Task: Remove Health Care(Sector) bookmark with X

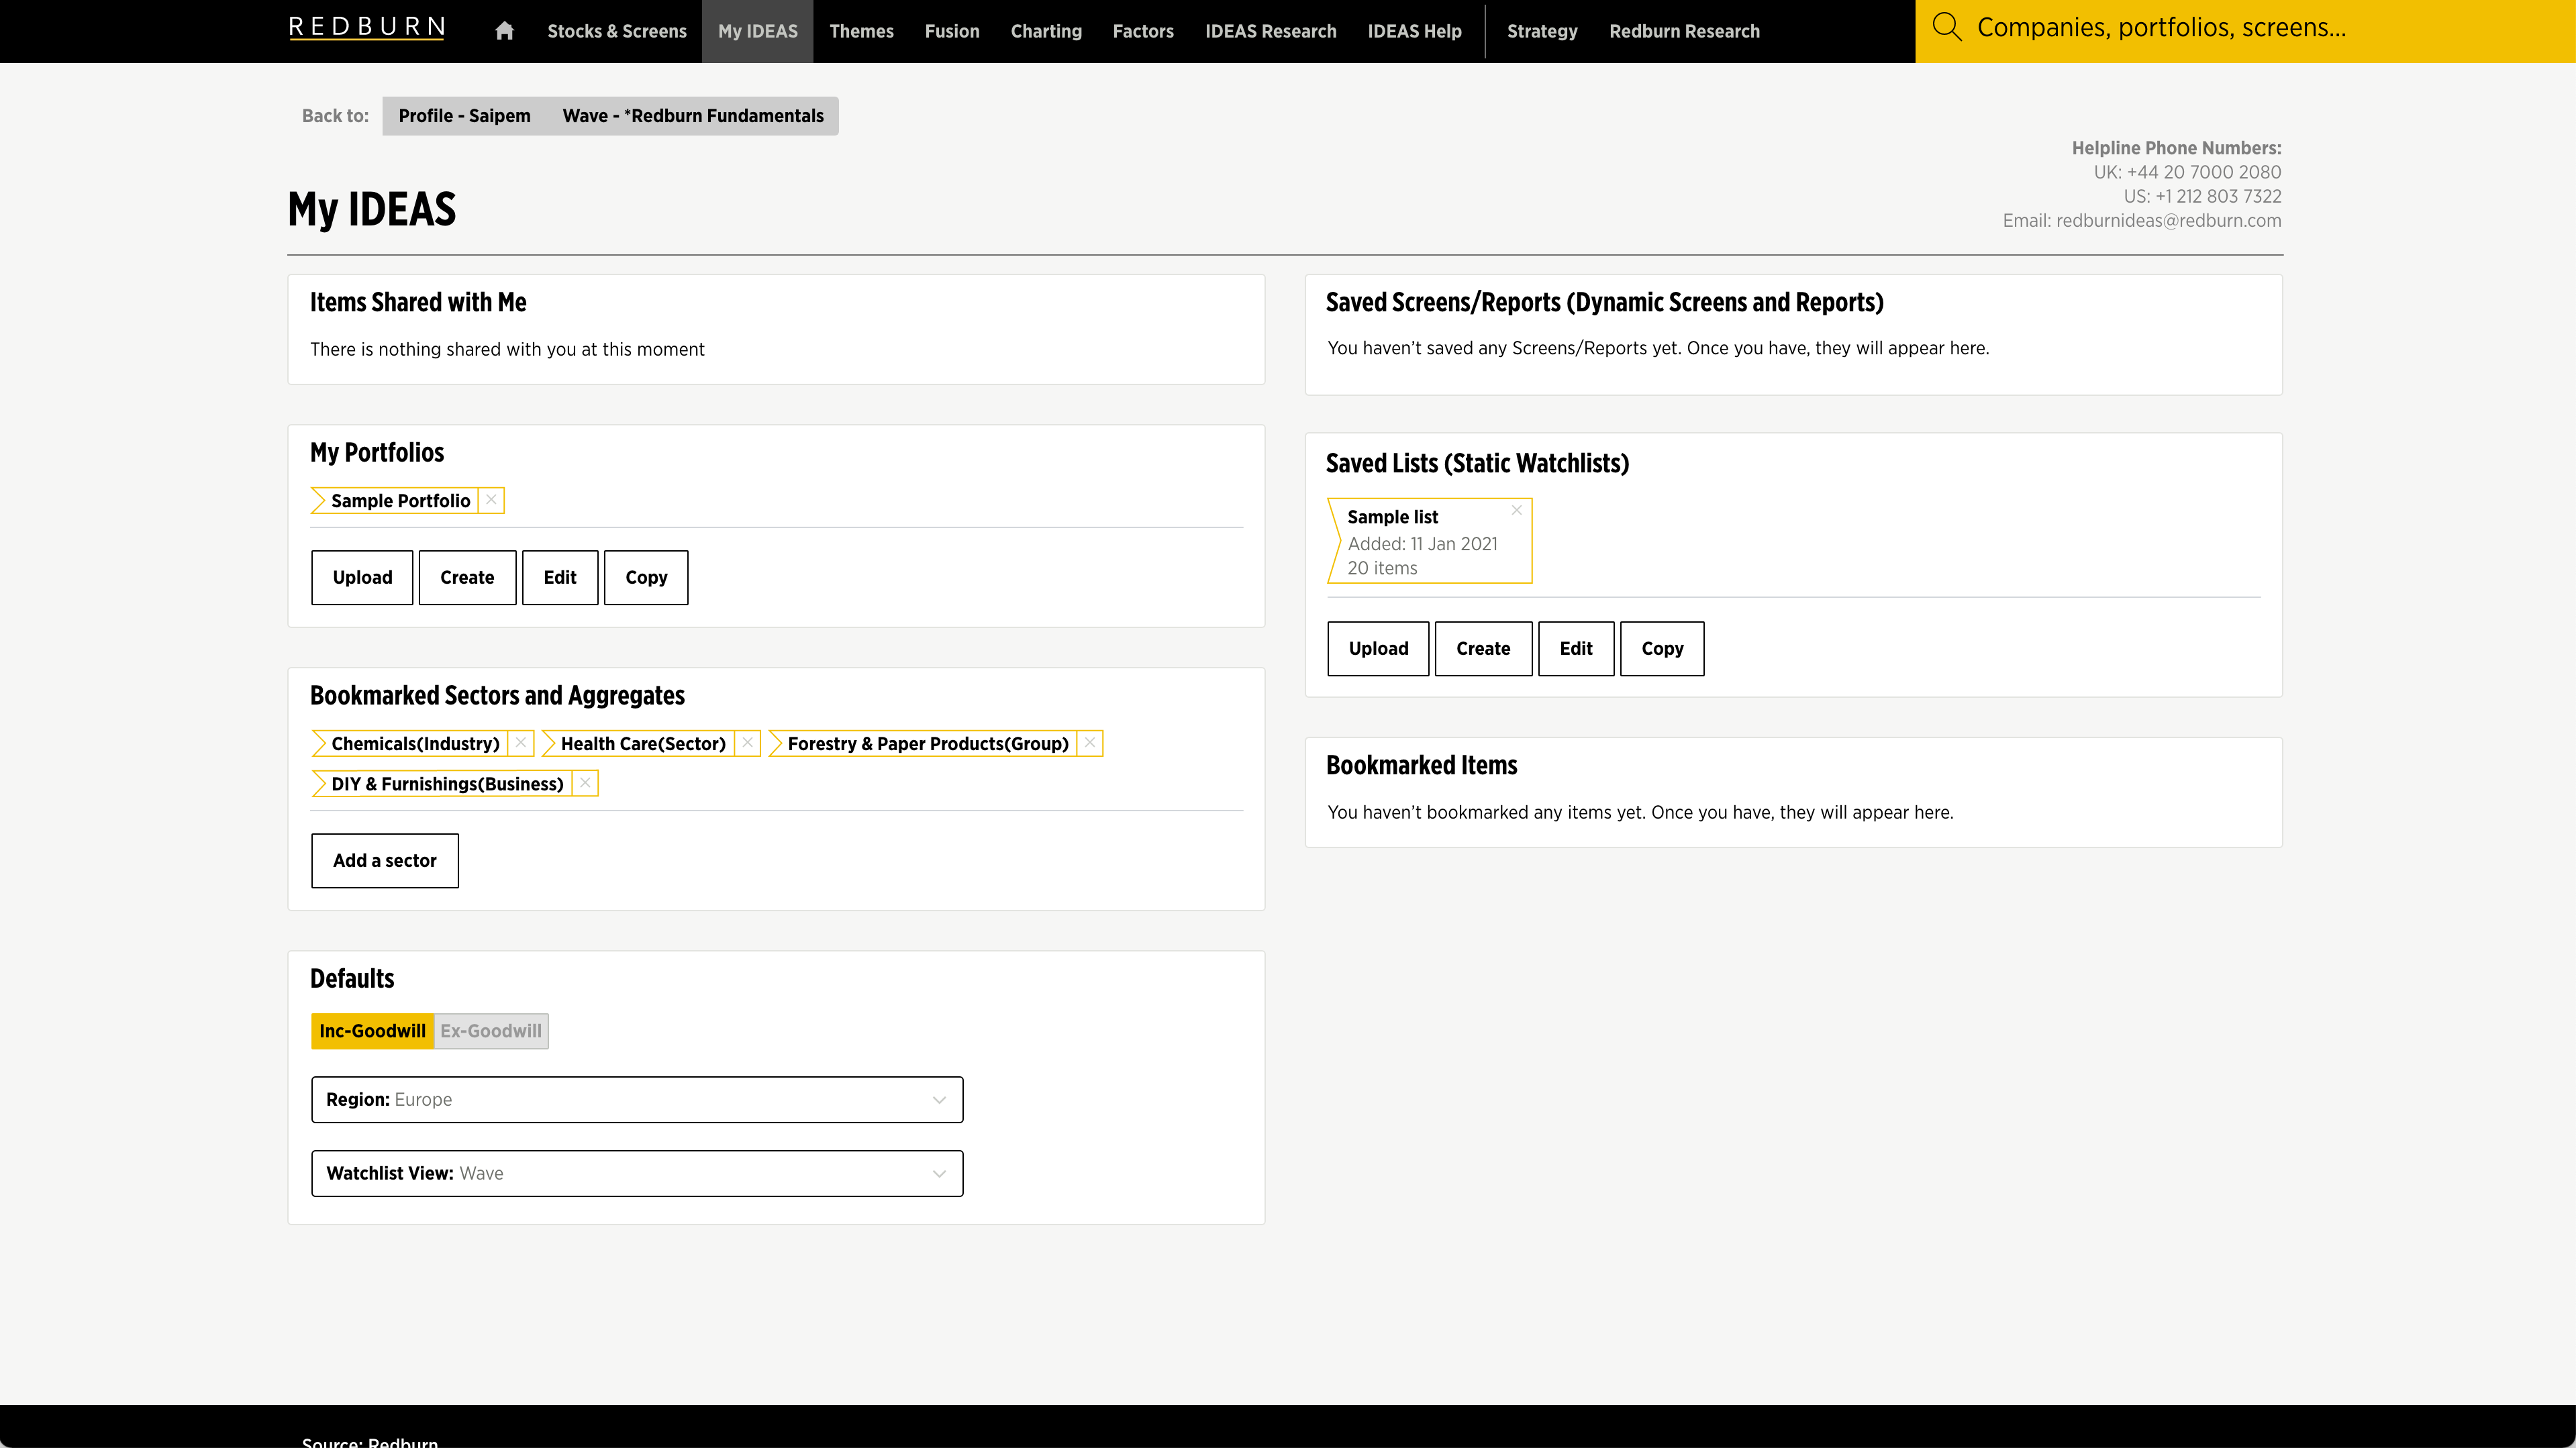Action: point(747,743)
